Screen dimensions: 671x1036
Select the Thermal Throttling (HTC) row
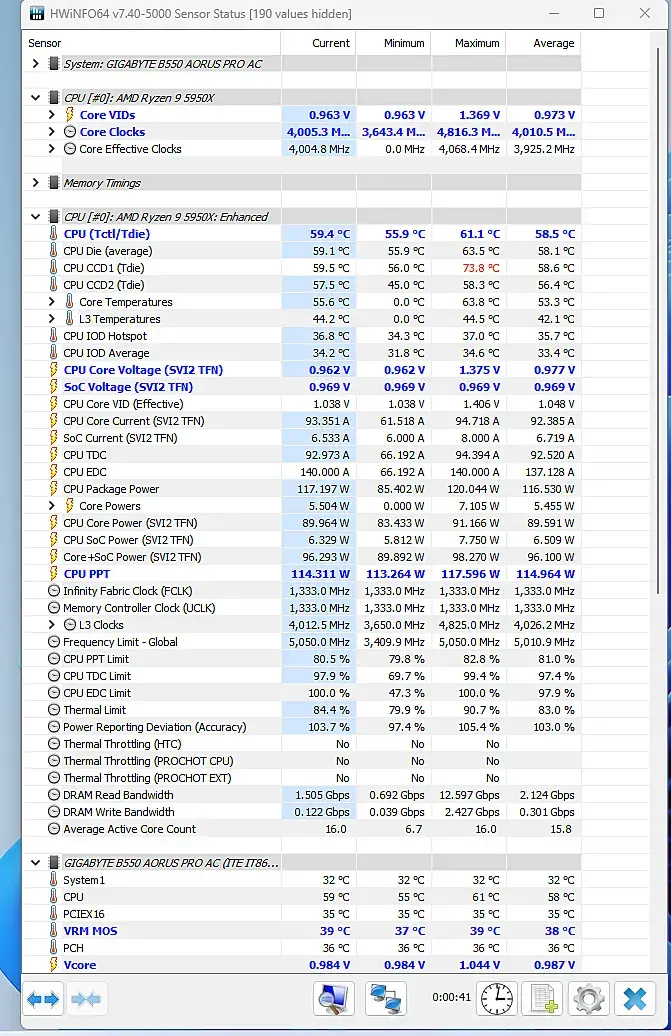click(x=302, y=744)
